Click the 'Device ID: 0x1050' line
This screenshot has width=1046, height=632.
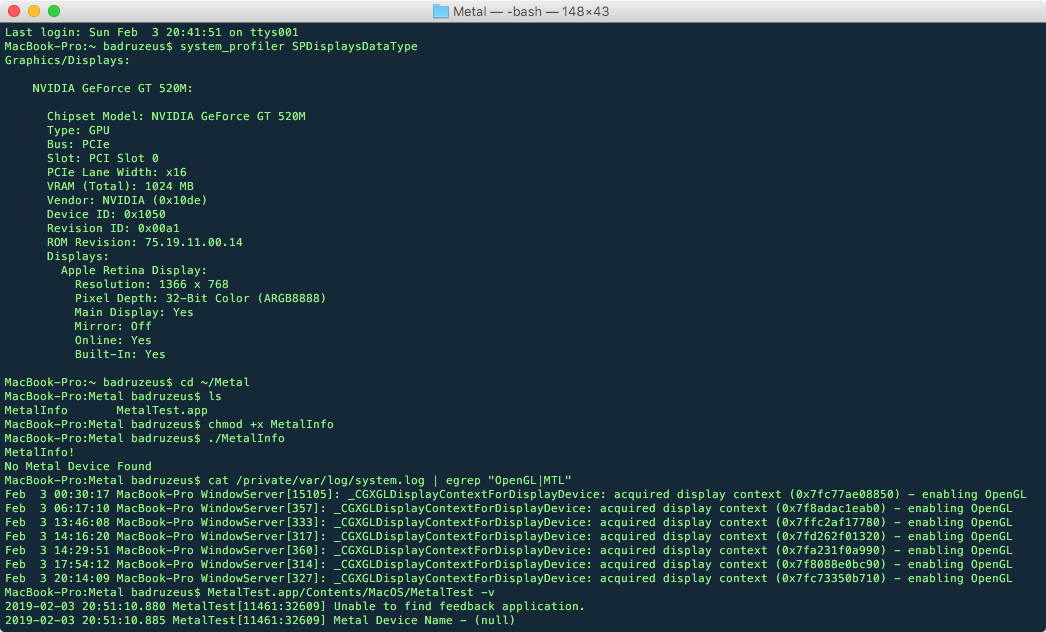pyautogui.click(x=106, y=214)
